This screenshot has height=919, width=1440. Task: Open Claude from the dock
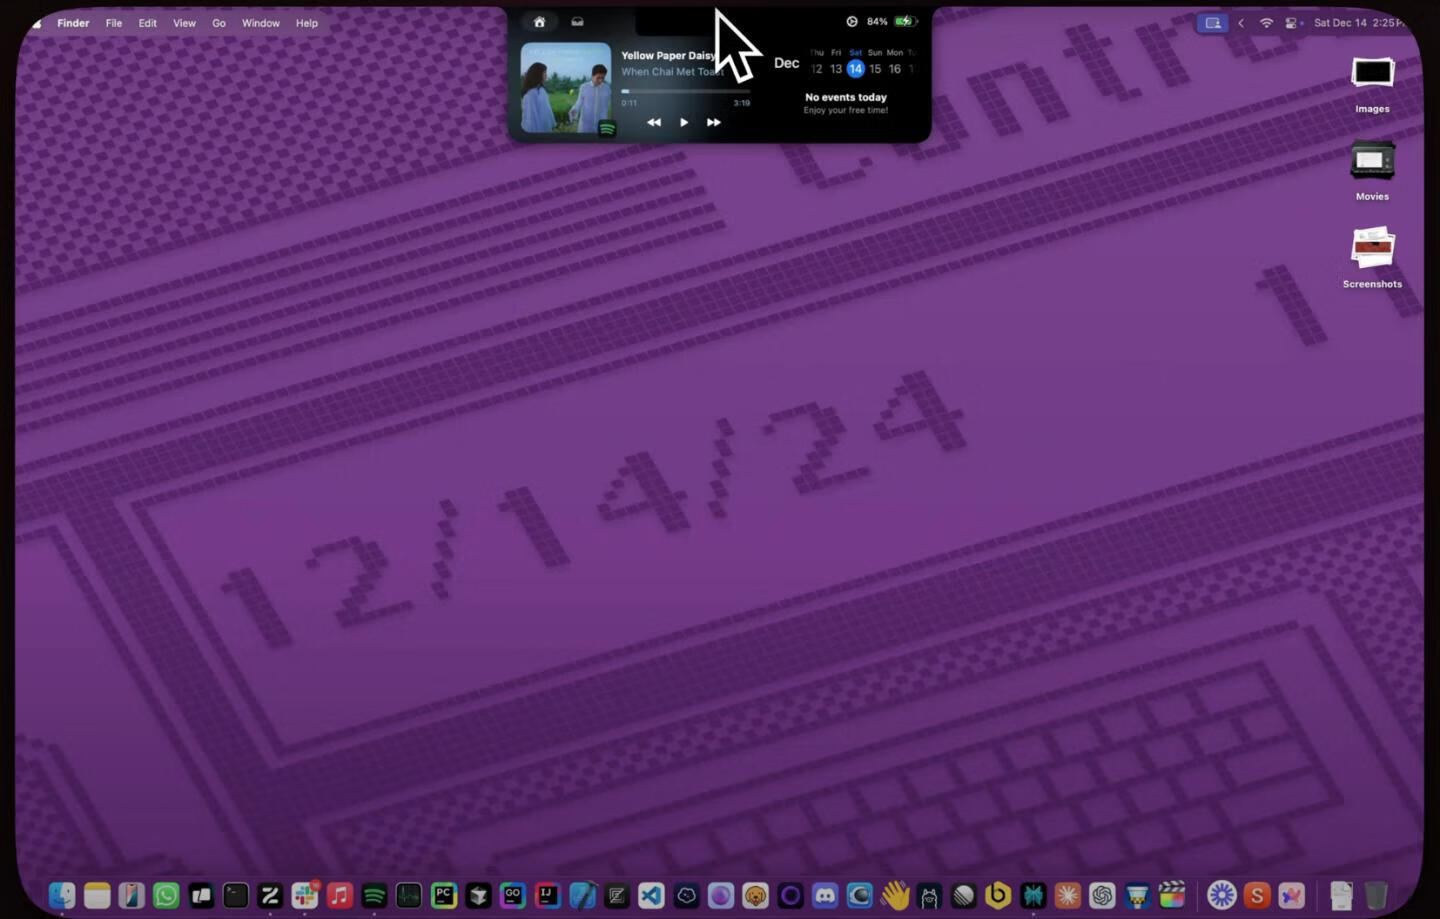coord(1067,895)
